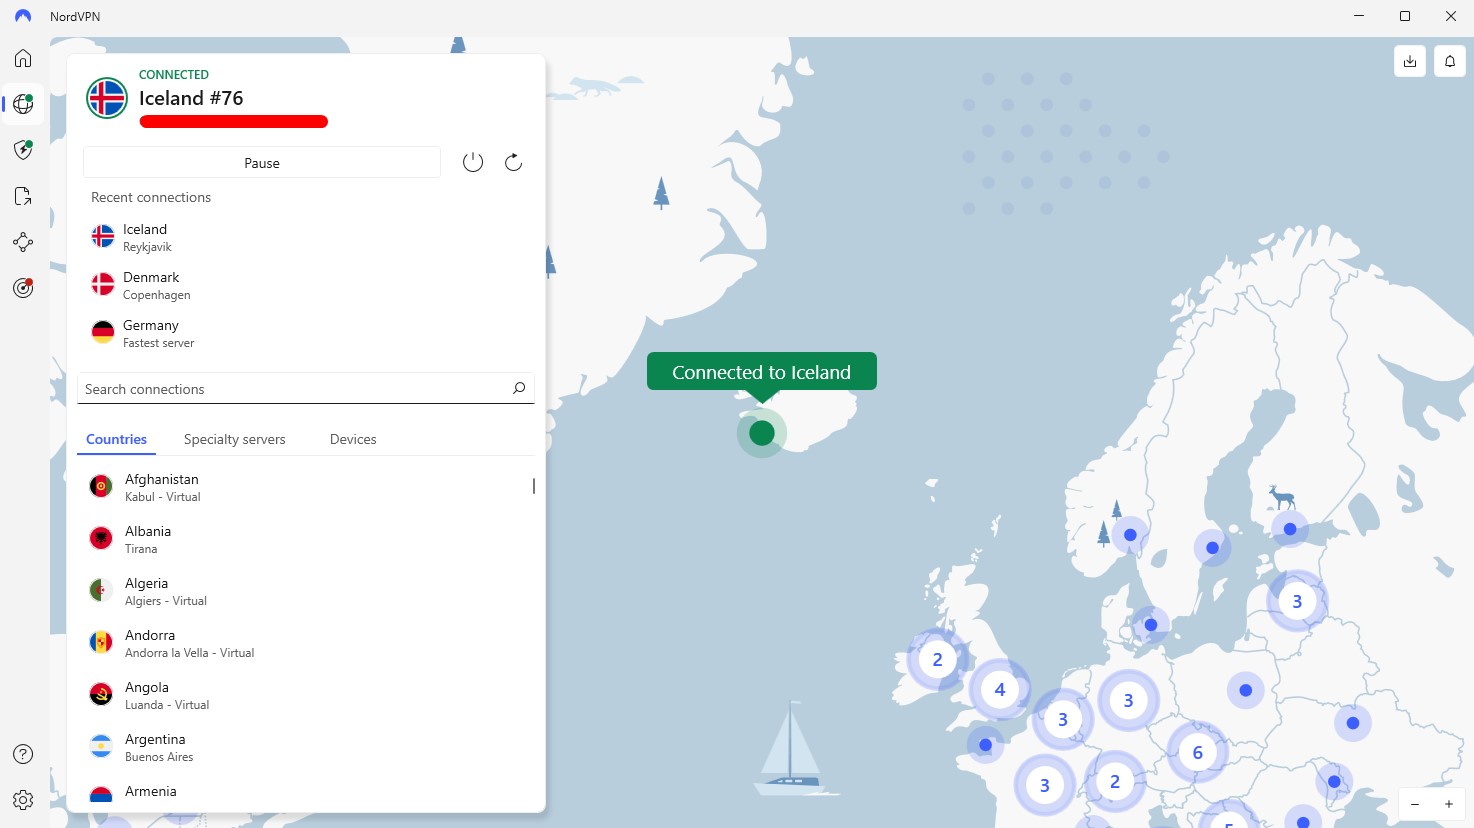
Task: Open the Dark Web Monitor target icon
Action: click(x=23, y=288)
